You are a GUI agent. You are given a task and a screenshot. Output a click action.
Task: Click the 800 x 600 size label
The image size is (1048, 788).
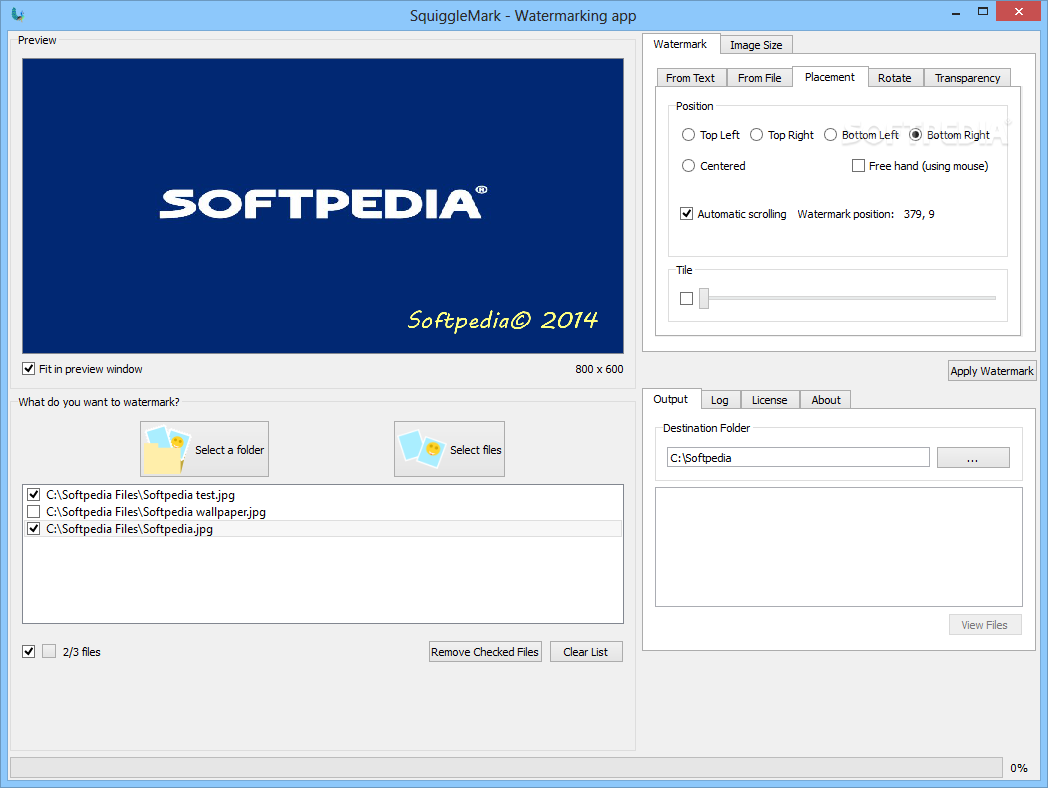[599, 369]
